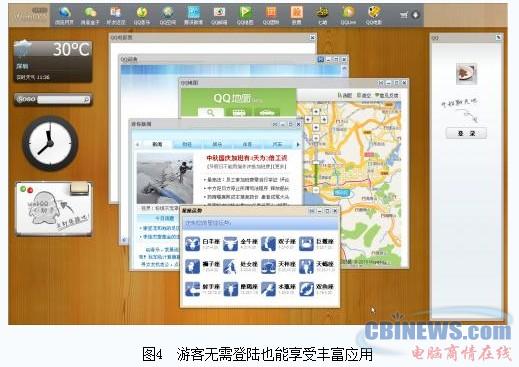The width and height of the screenshot is (519, 367).
Task: Switch to the 财经 tab in news window
Action: [187, 144]
